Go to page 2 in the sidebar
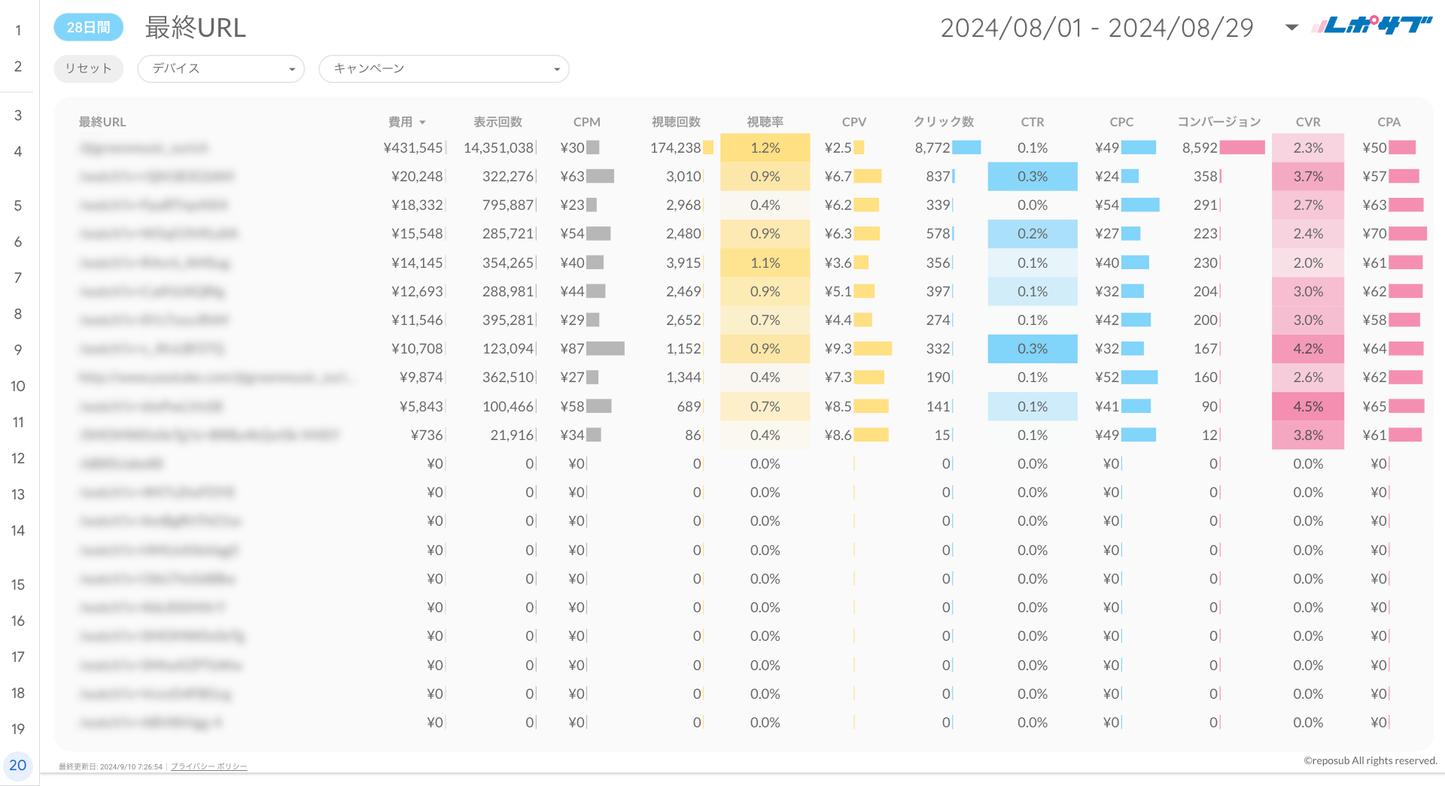The width and height of the screenshot is (1445, 786). (18, 66)
